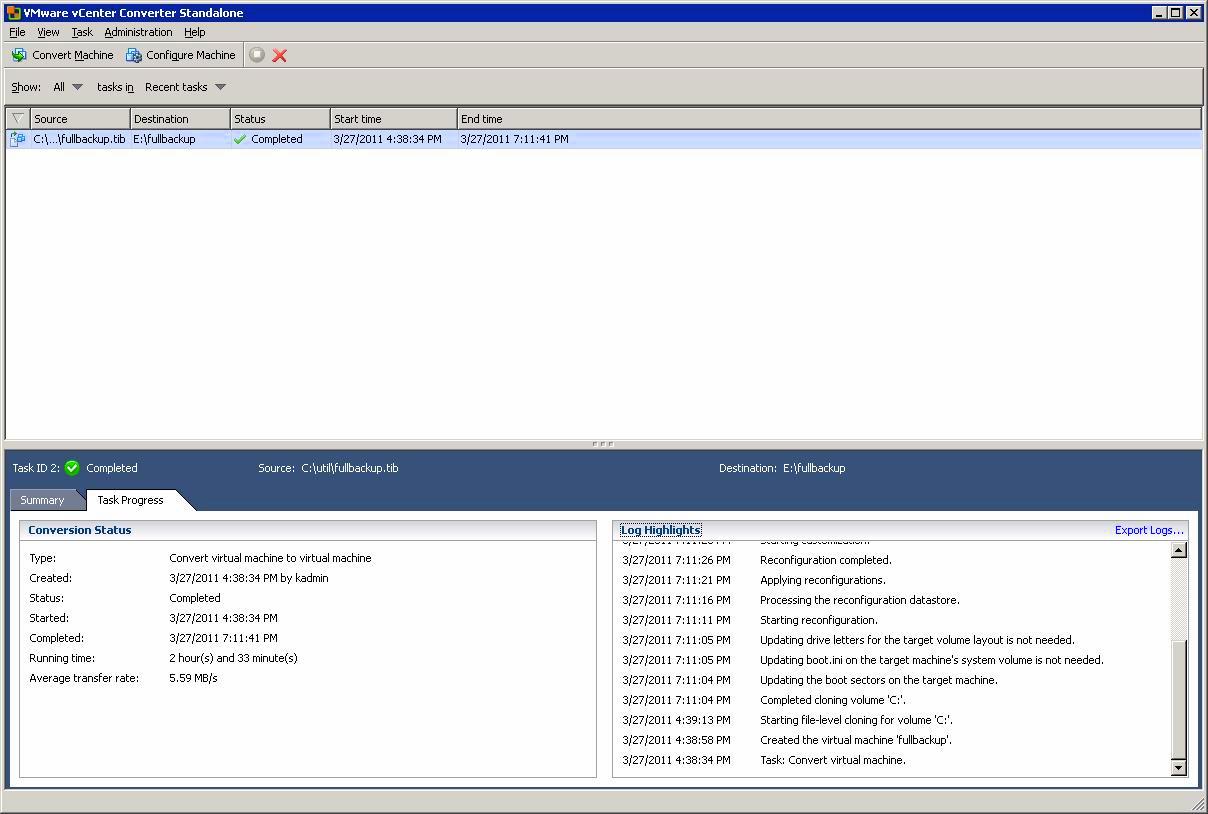Screen dimensions: 1208x814
Task: Click the Configure Machine toolbar button
Action: point(181,55)
